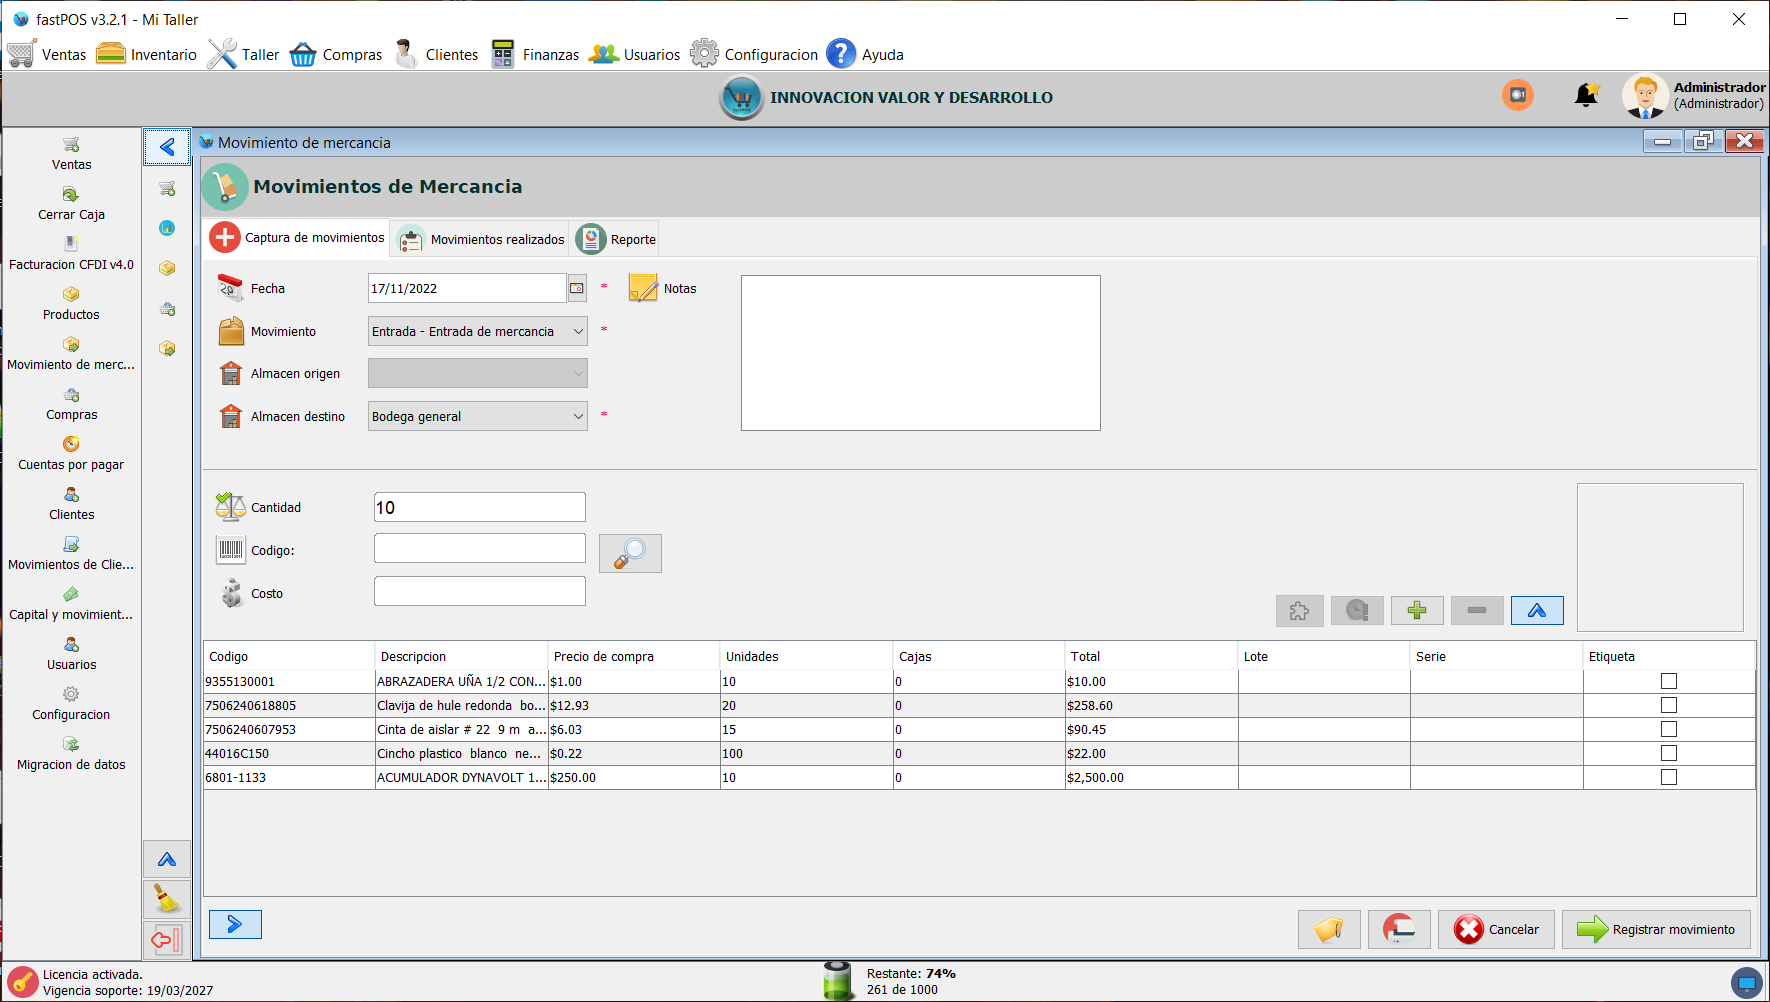1770x1002 pixels.
Task: Open the notifications bell icon
Action: pyautogui.click(x=1585, y=96)
